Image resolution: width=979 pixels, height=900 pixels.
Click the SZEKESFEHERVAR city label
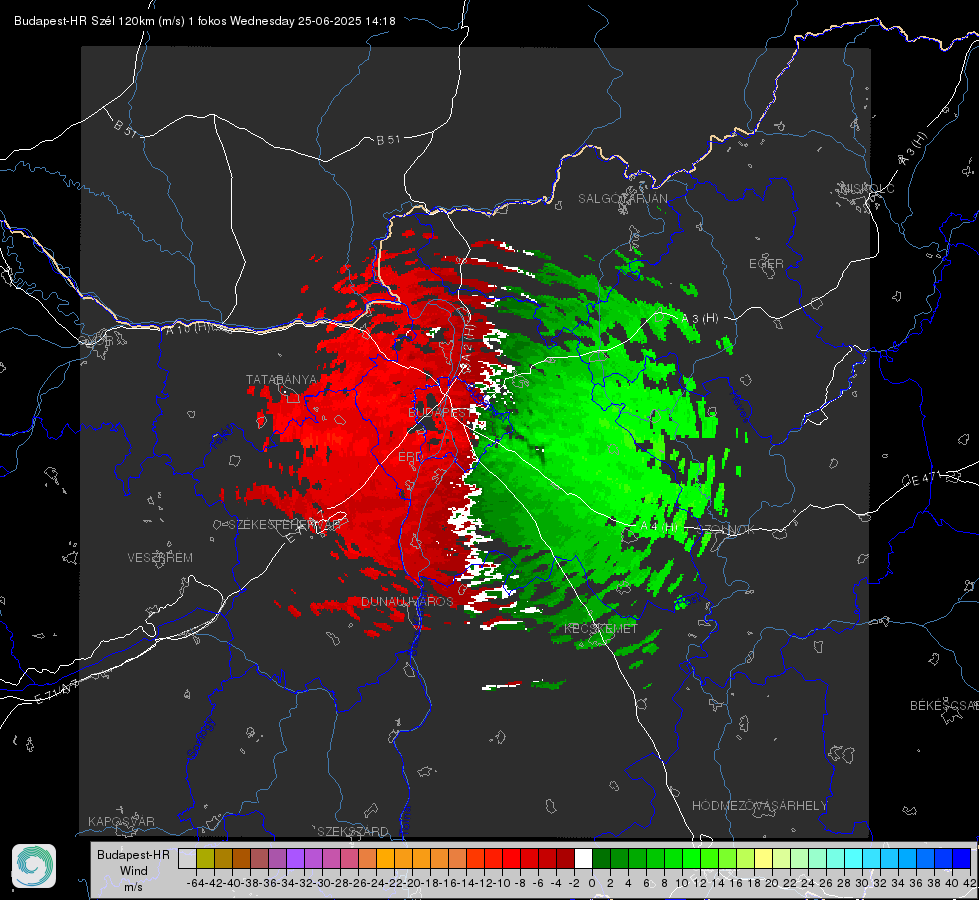point(285,525)
